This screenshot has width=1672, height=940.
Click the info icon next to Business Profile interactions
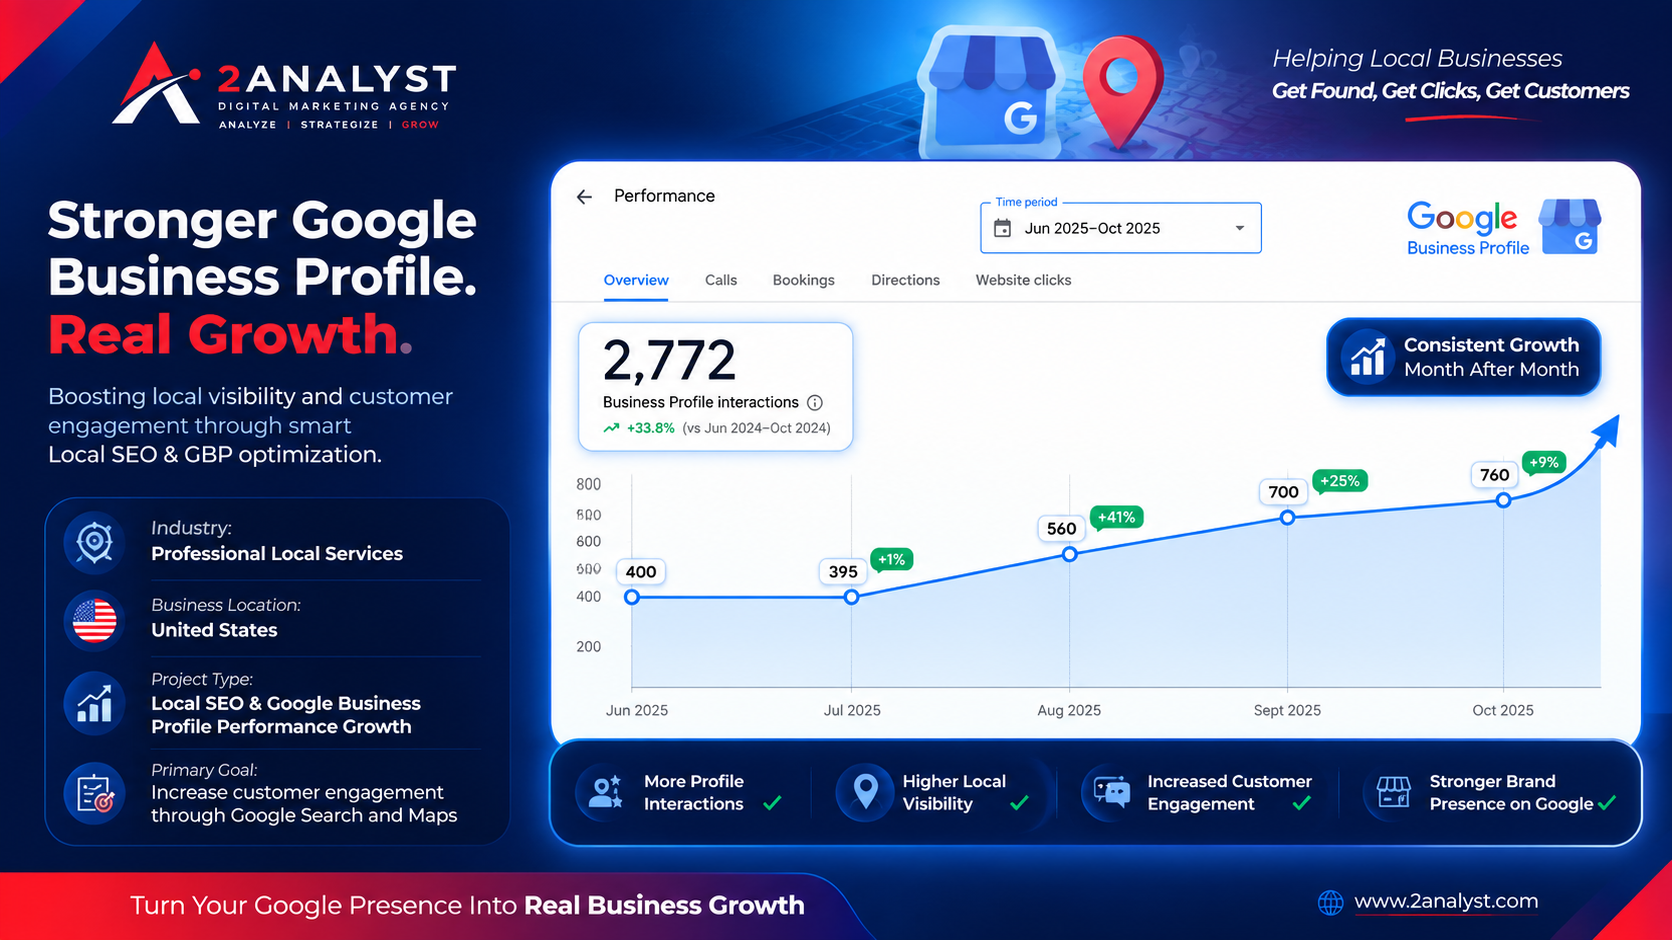click(815, 403)
